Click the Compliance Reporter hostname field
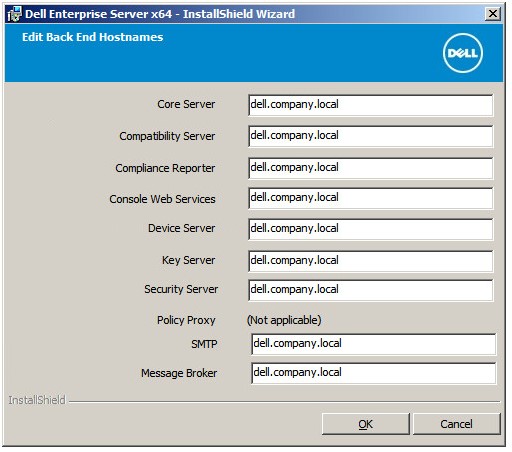The width and height of the screenshot is (512, 452). [x=370, y=168]
